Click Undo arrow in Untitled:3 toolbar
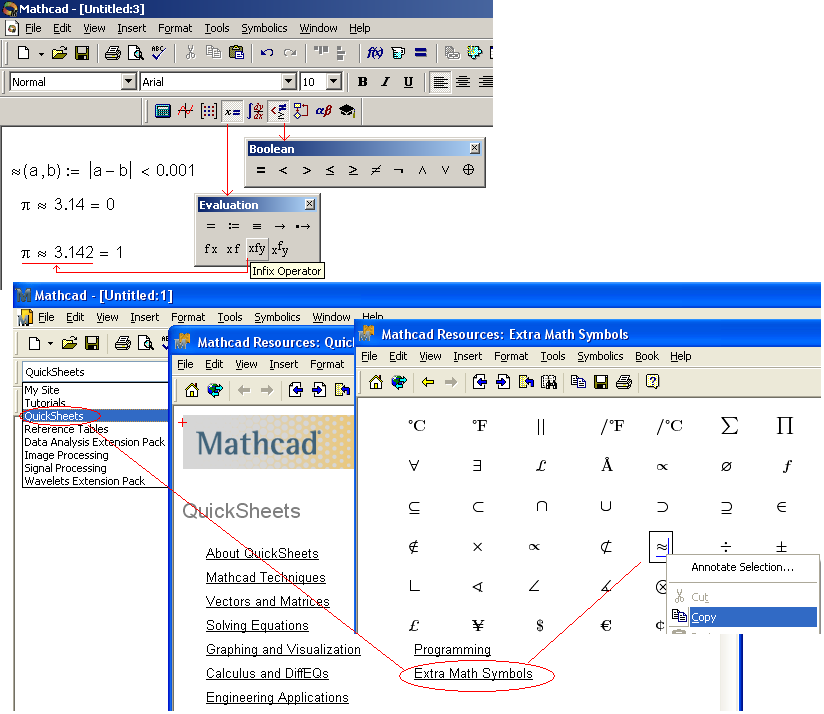 [x=267, y=53]
